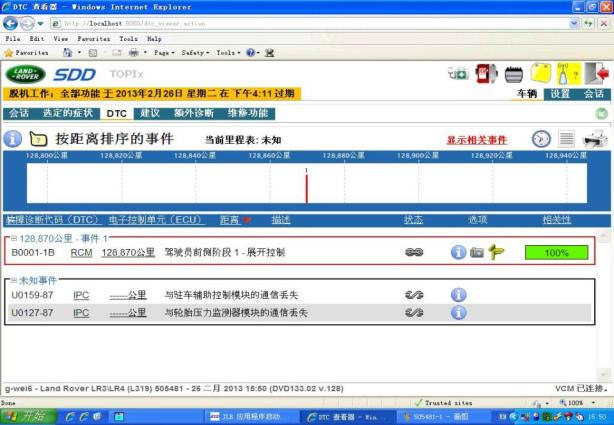Click the red event marker on timeline
614x425 pixels.
click(x=307, y=189)
